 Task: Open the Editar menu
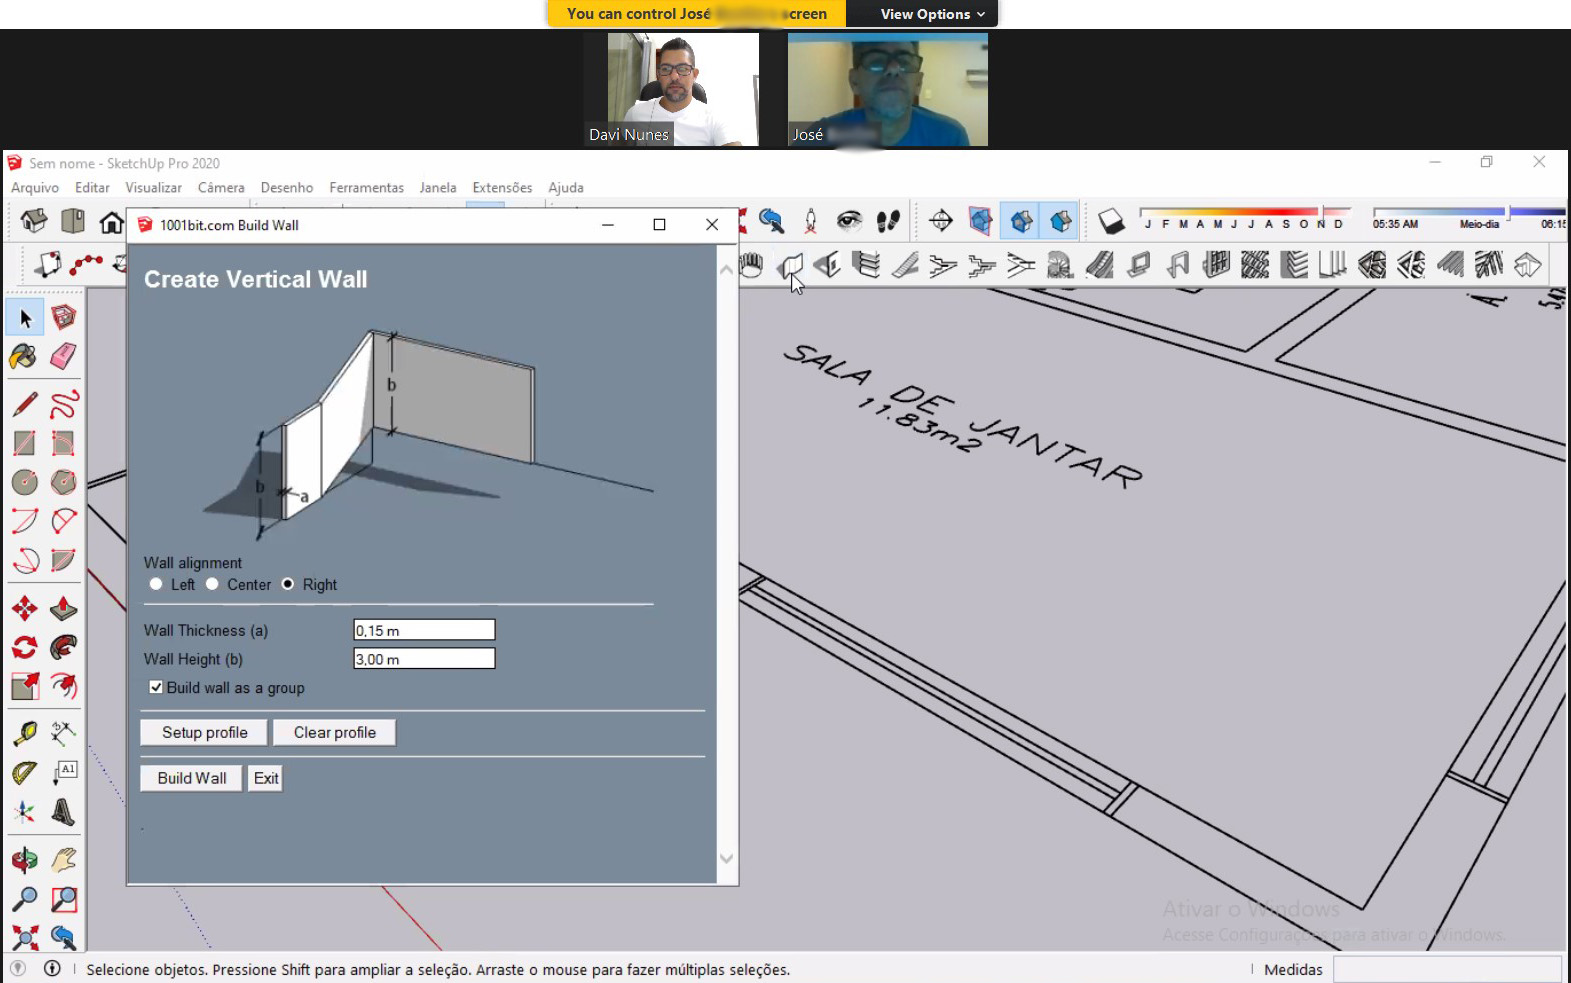tap(92, 187)
